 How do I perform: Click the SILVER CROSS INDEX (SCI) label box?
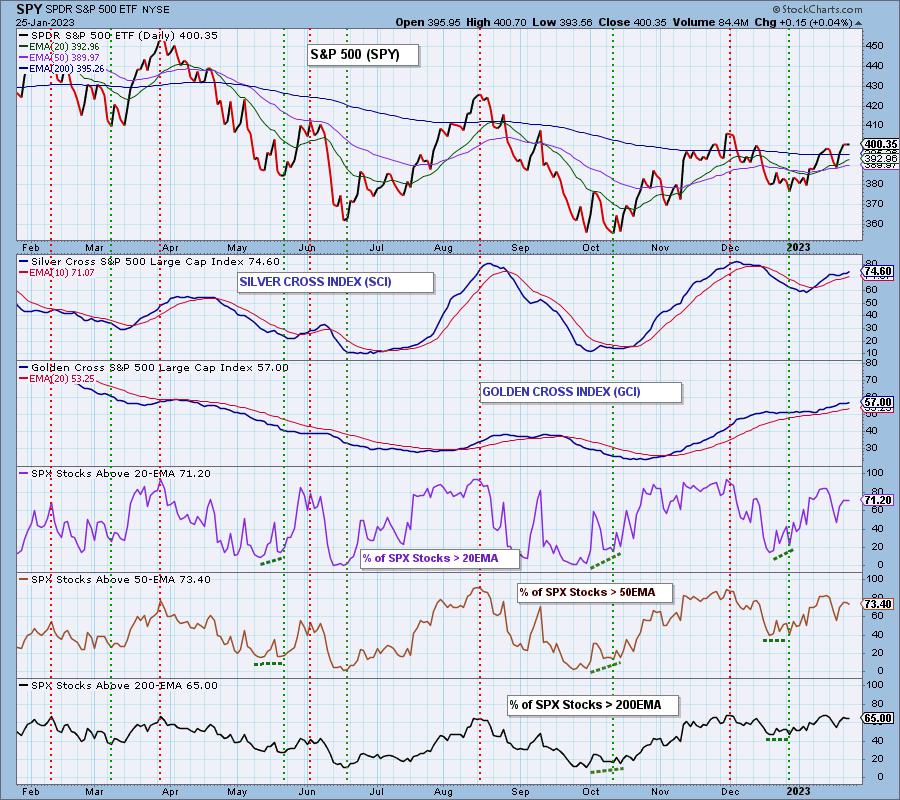[x=335, y=282]
